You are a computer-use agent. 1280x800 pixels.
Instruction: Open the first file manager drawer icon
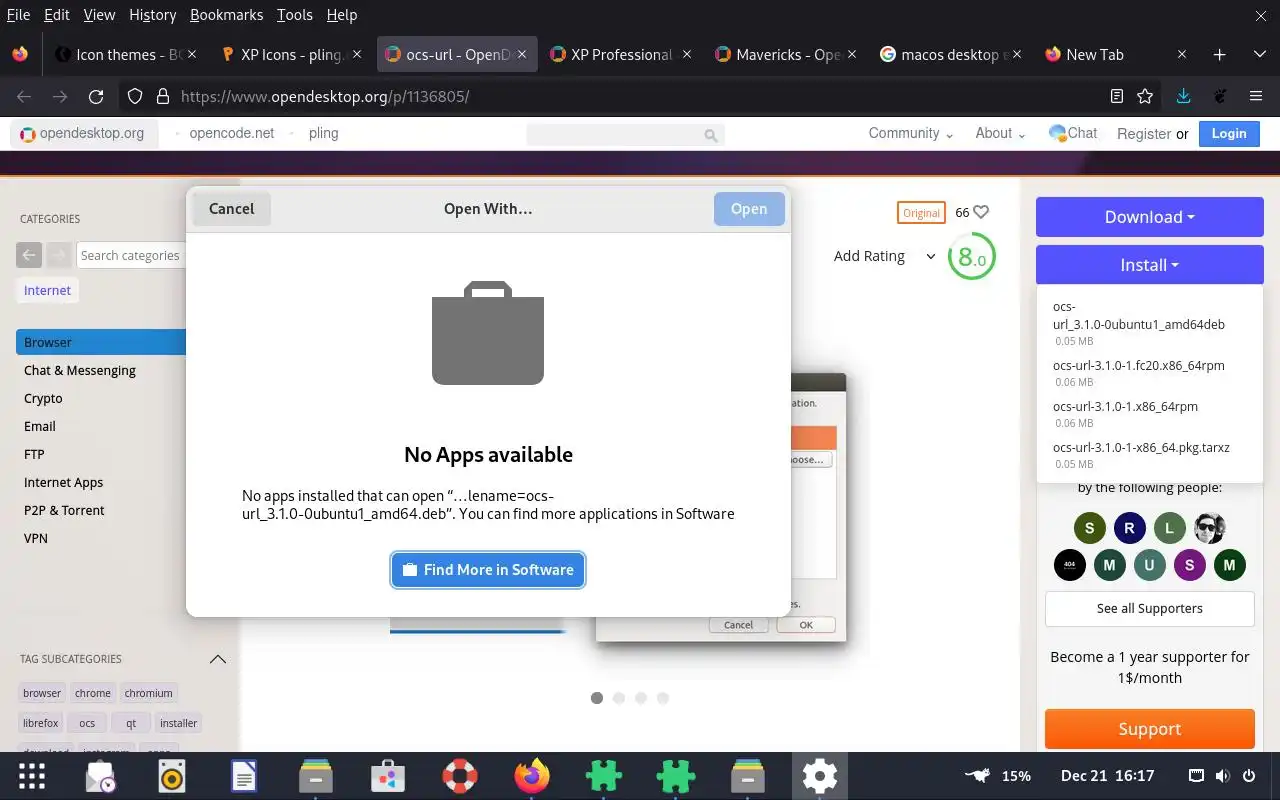coord(316,776)
